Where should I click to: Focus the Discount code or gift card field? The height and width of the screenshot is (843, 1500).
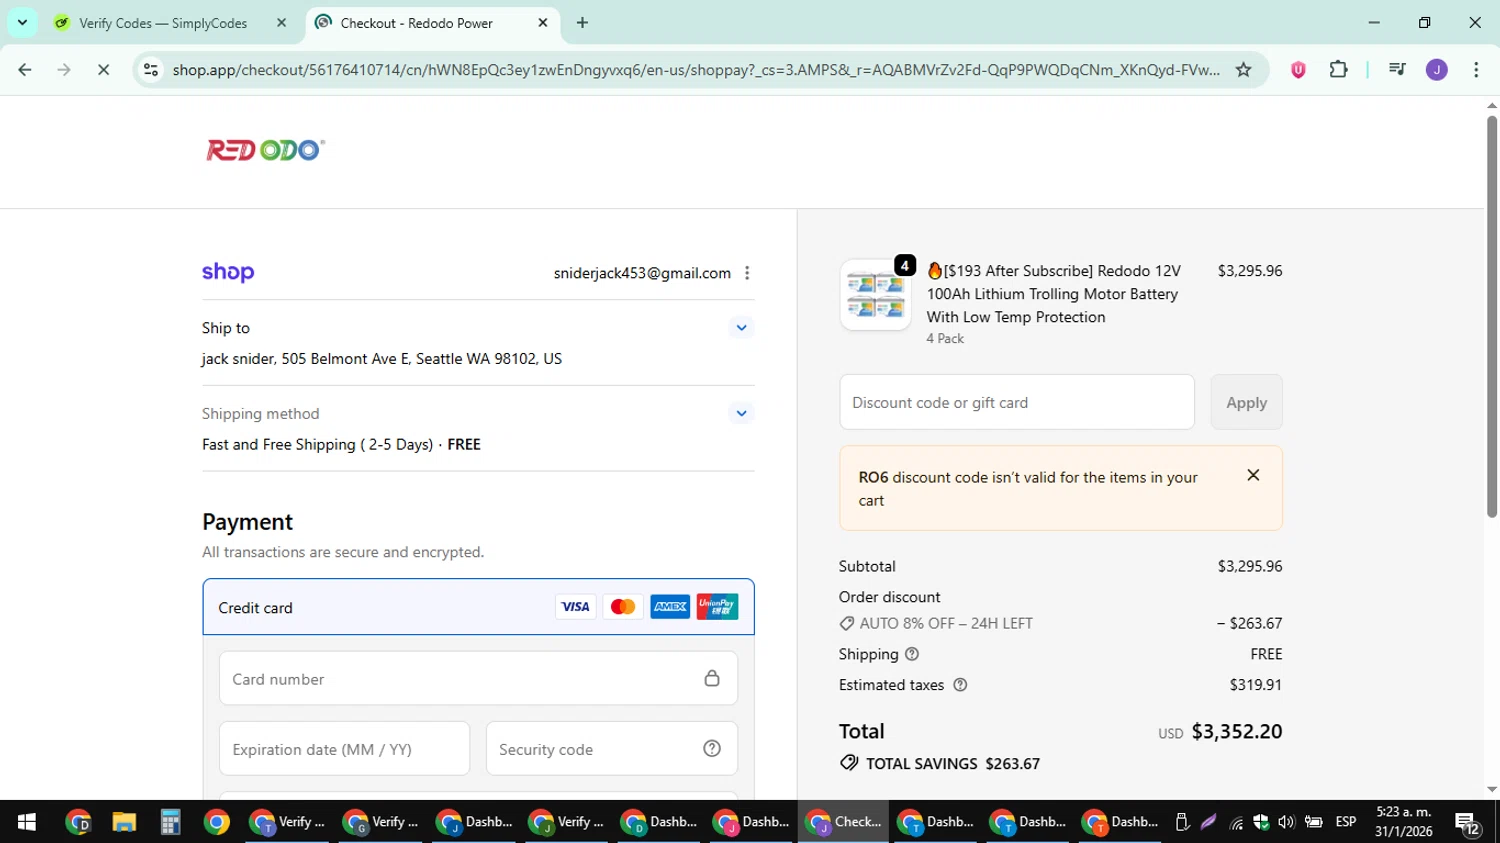pyautogui.click(x=1017, y=402)
